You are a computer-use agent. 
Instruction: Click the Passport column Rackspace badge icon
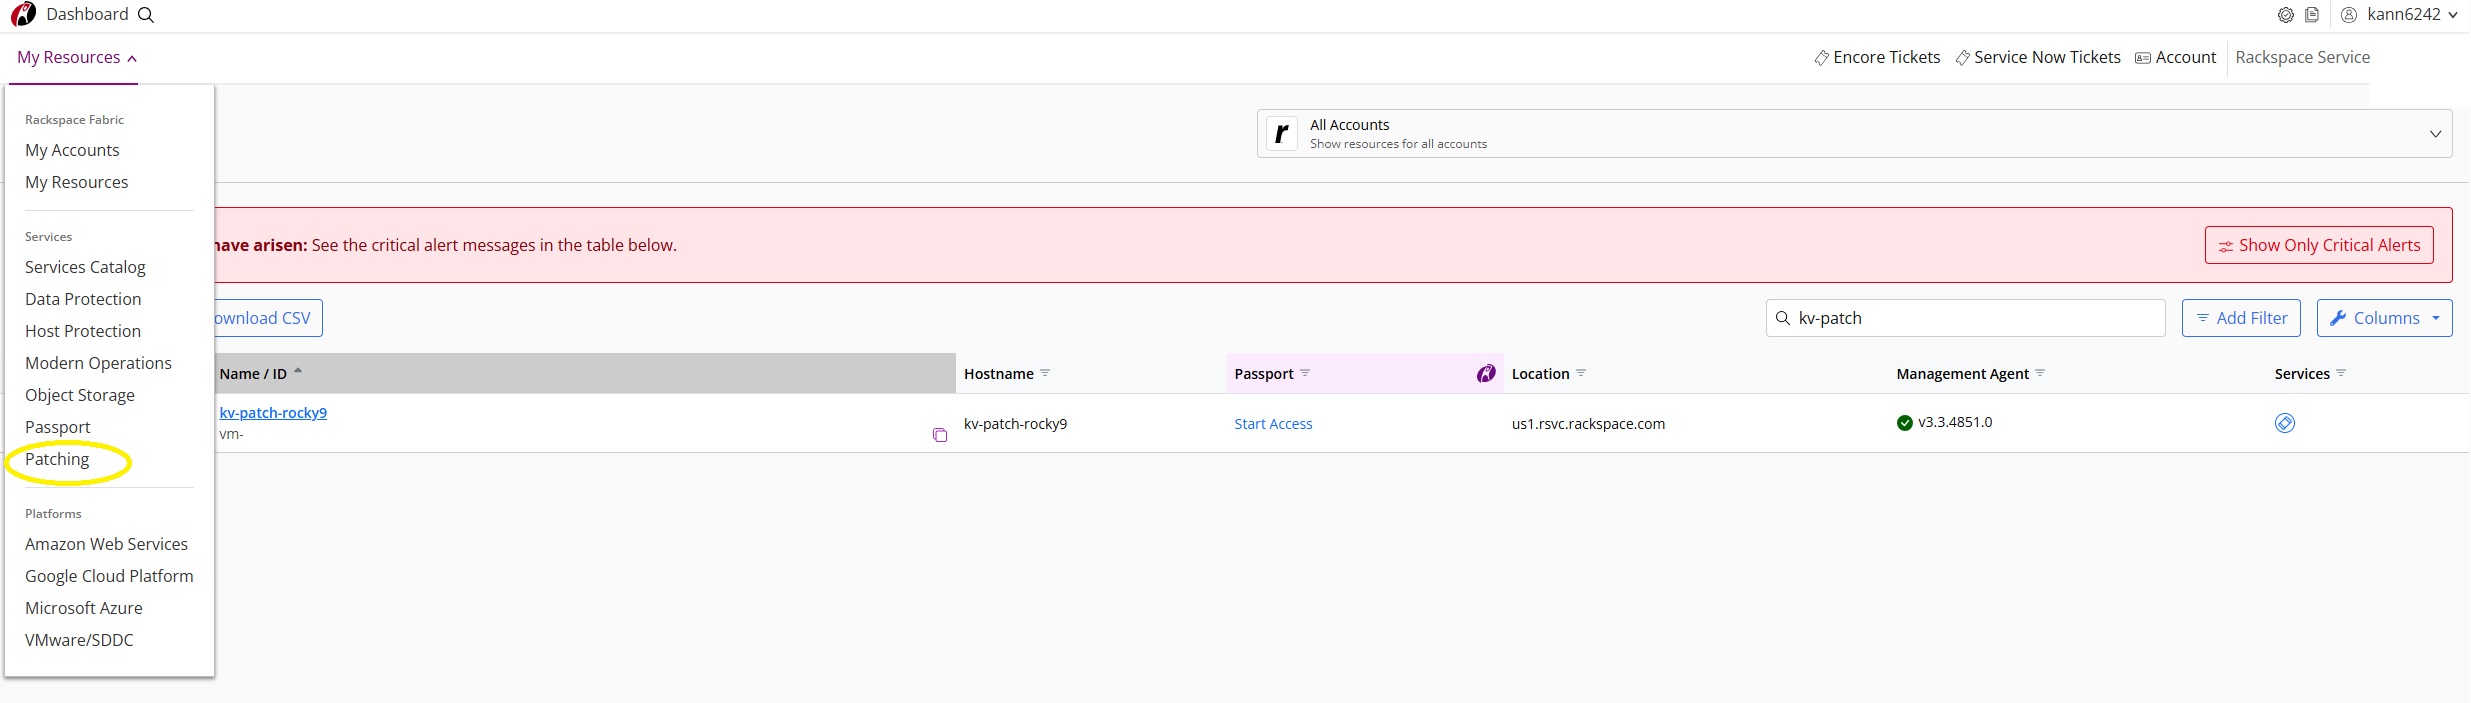(x=1486, y=373)
